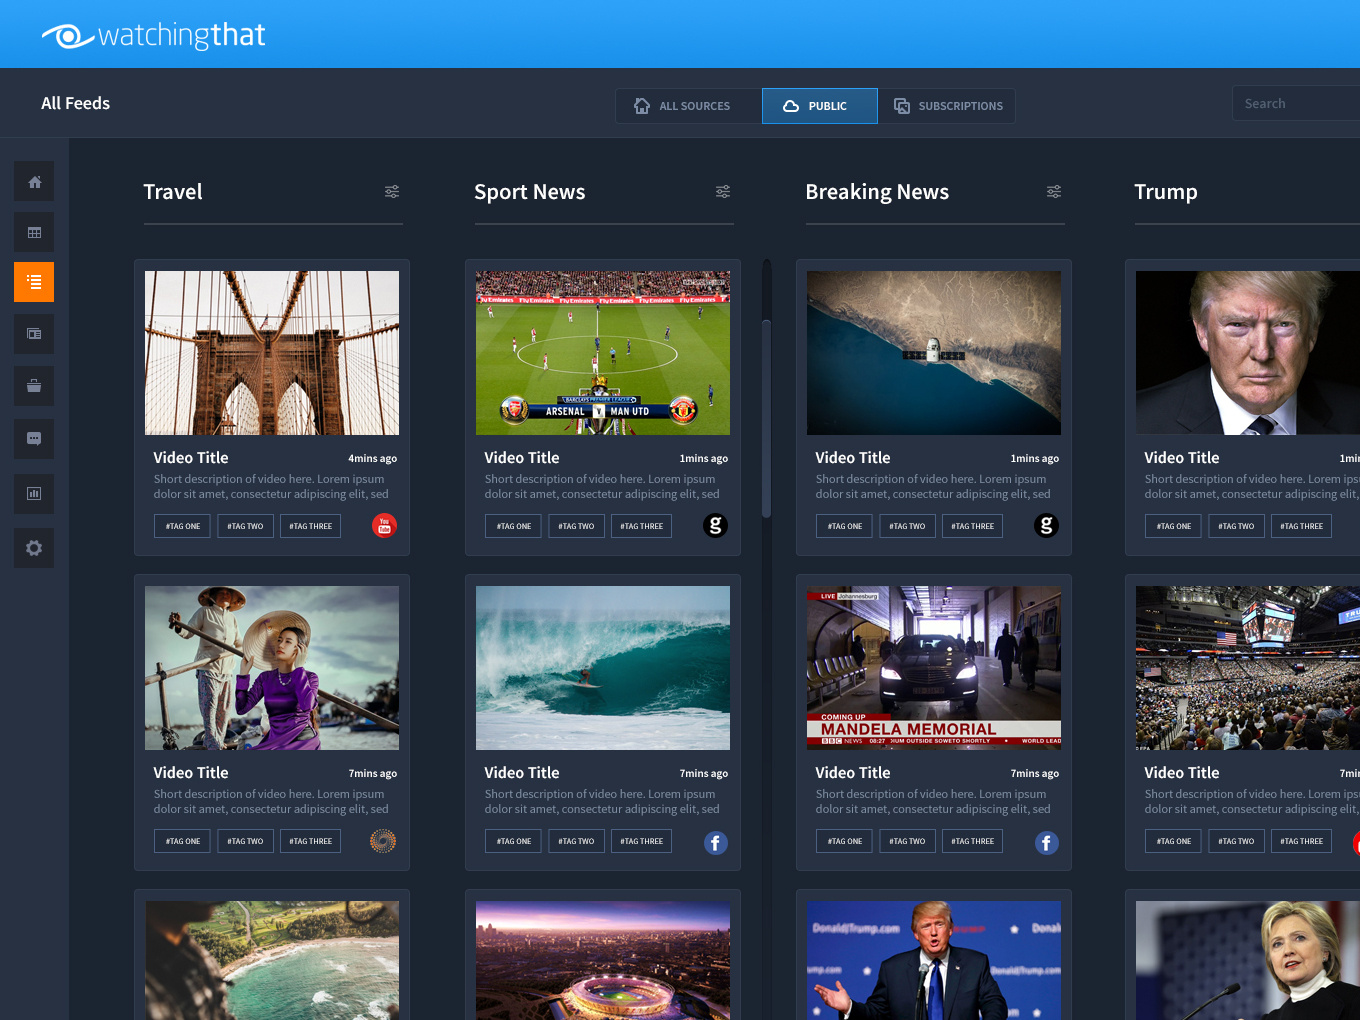
Task: Switch to grid view in the sidebar
Action: (34, 233)
